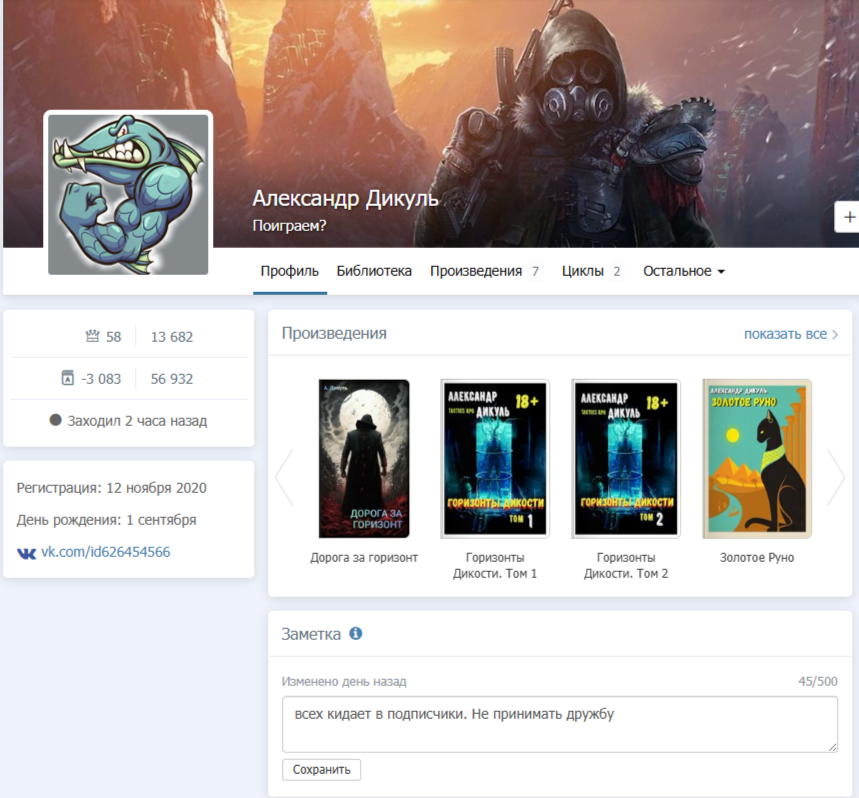The image size is (859, 798).
Task: Click the plus button on cover banner
Action: point(848,216)
